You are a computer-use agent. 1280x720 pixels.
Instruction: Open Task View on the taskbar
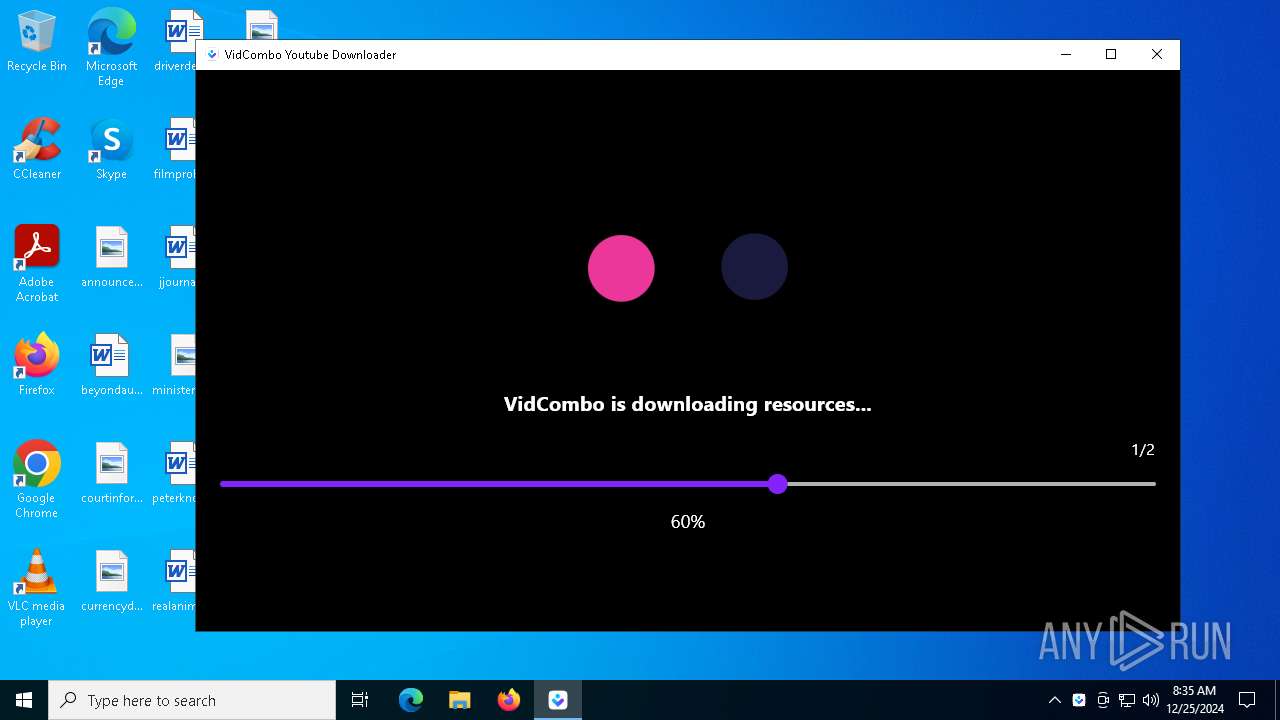[x=360, y=700]
